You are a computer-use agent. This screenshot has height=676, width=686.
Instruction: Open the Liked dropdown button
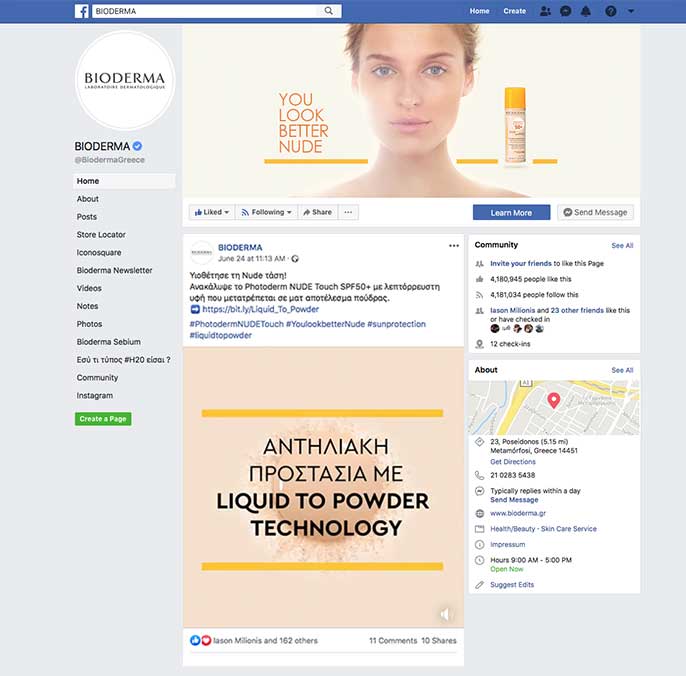click(x=212, y=212)
